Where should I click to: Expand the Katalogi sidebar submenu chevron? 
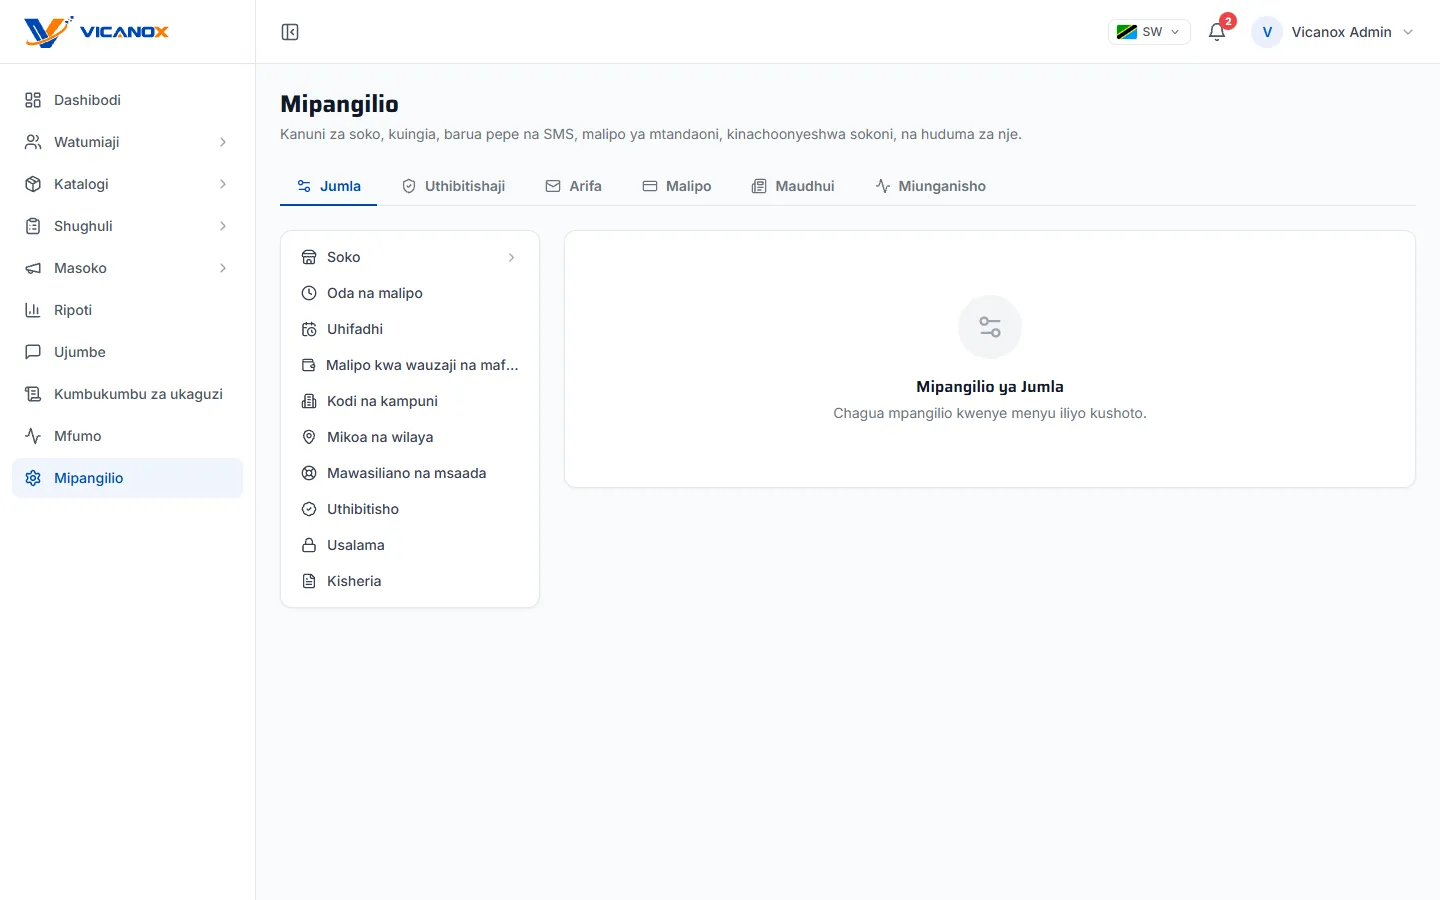pyautogui.click(x=223, y=184)
